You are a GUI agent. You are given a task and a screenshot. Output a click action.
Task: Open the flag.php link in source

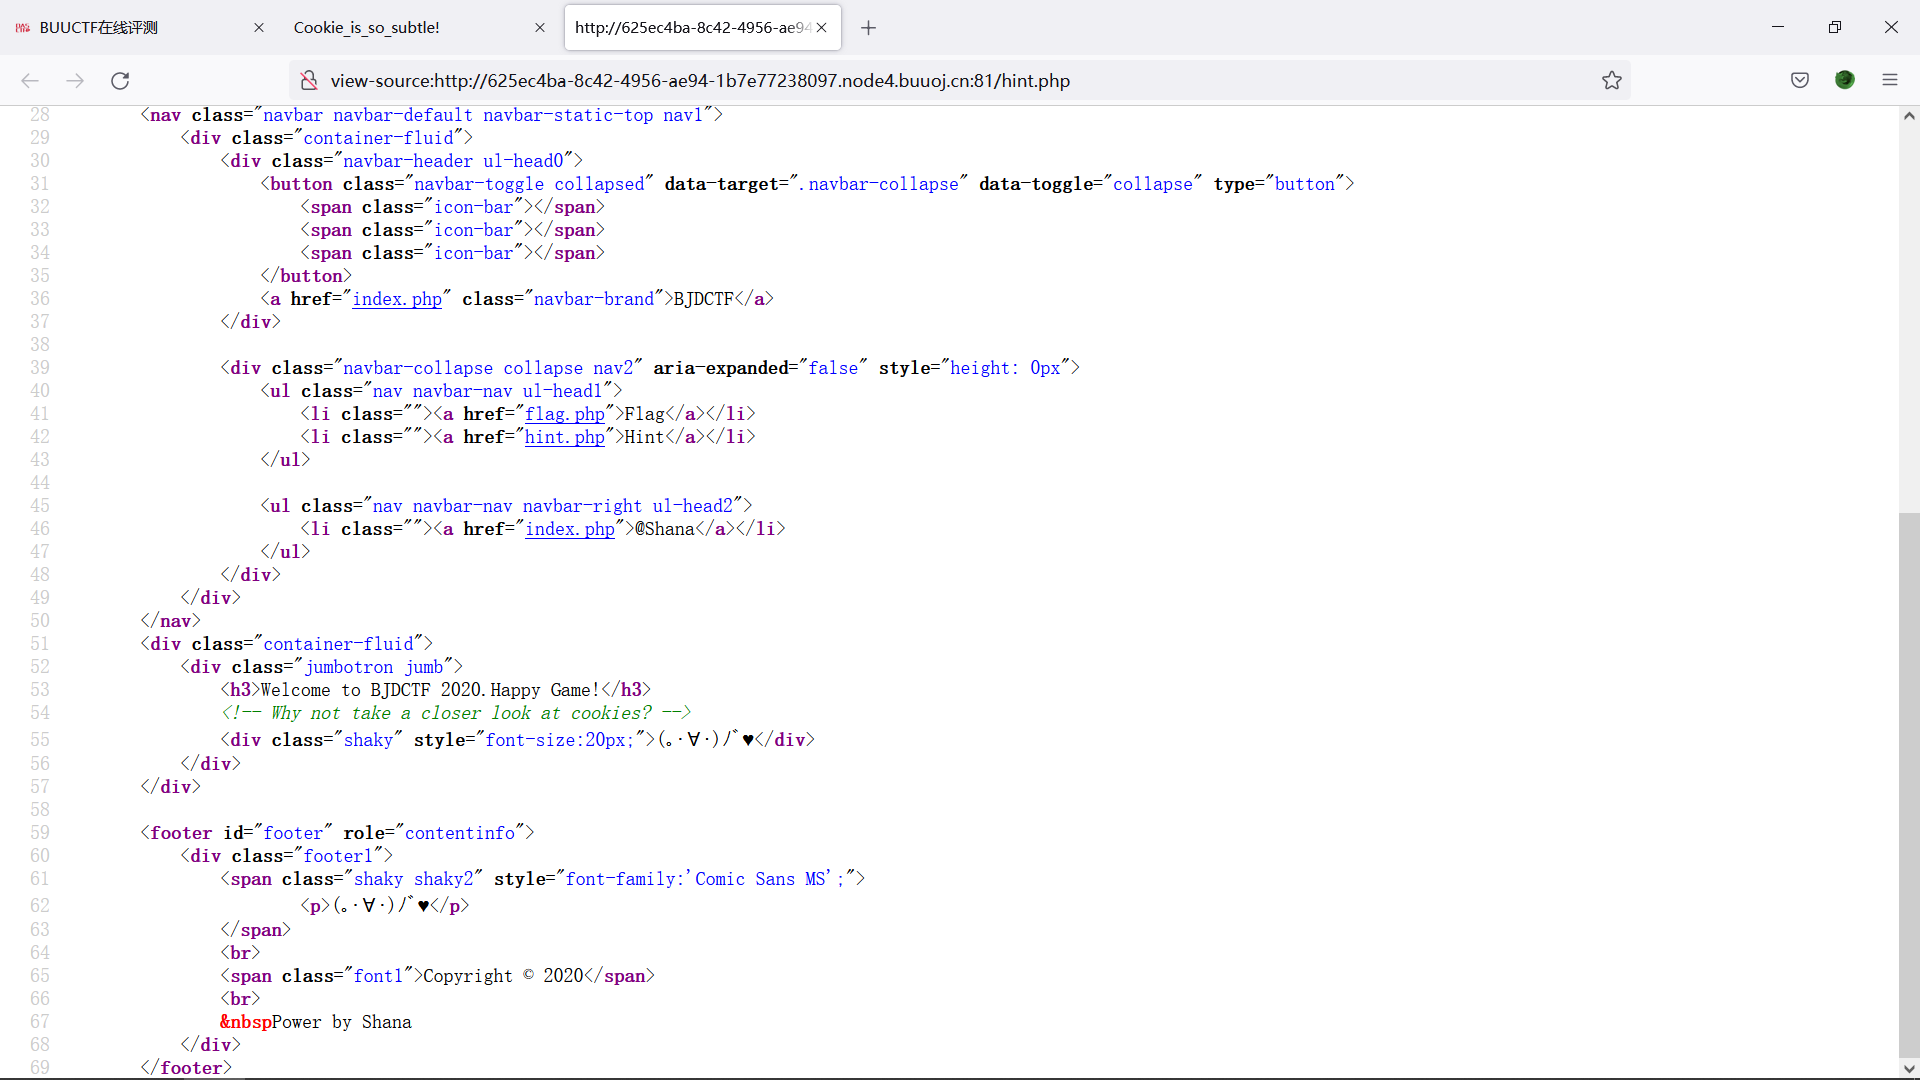click(564, 414)
